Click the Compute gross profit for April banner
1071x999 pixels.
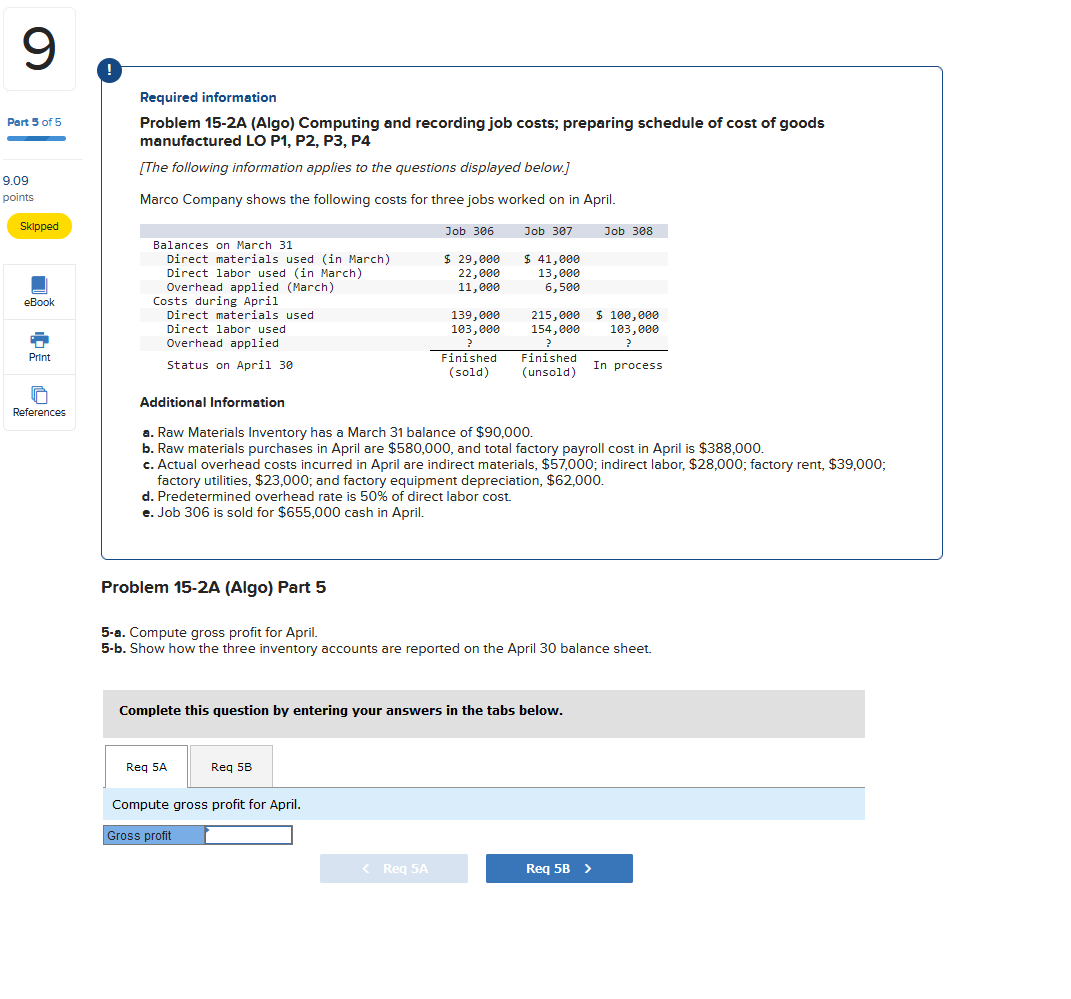(x=484, y=804)
